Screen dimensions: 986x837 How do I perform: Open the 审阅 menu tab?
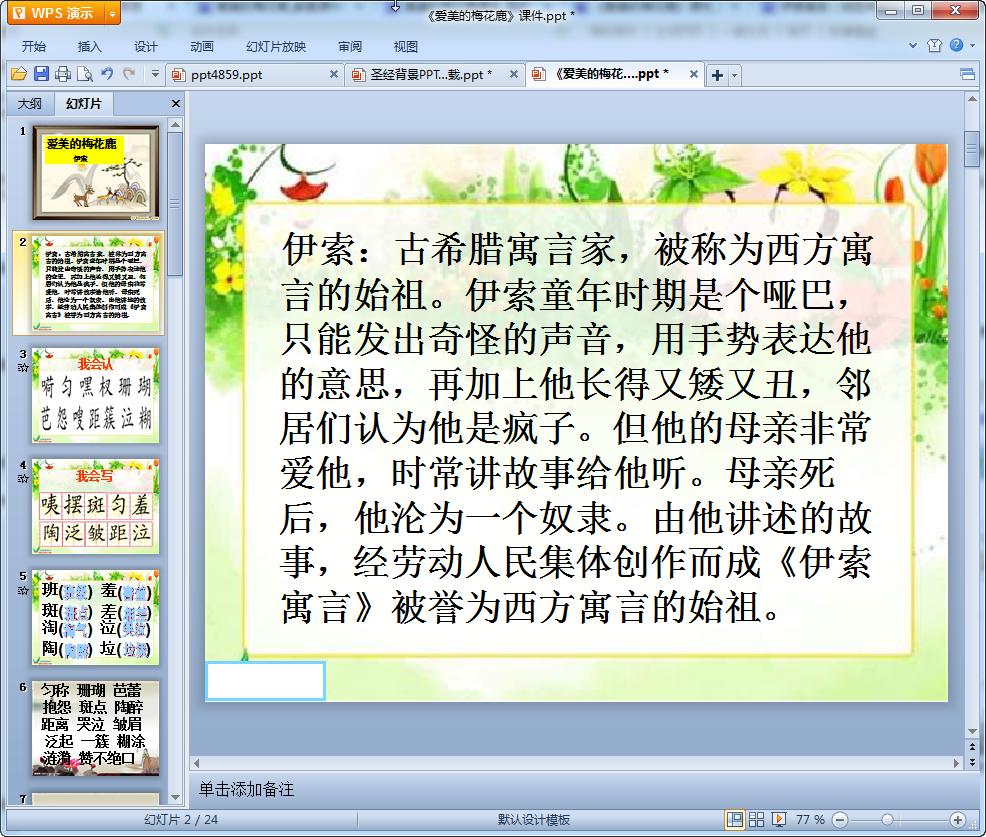[x=350, y=47]
